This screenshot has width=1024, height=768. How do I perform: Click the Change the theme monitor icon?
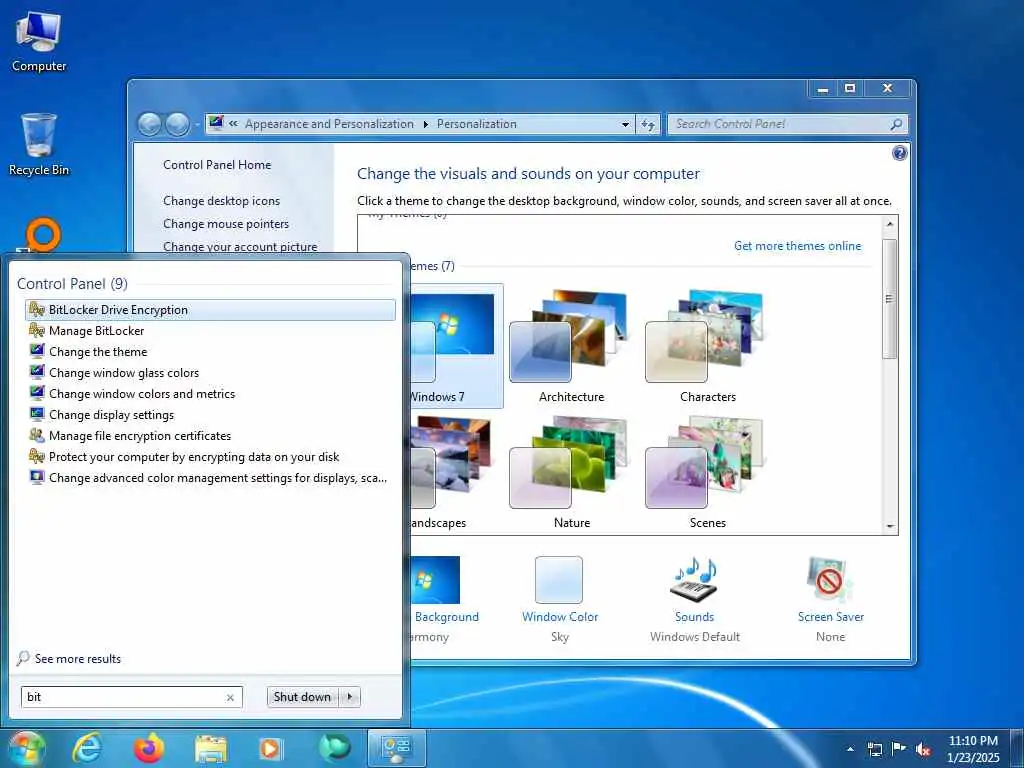[x=37, y=351]
